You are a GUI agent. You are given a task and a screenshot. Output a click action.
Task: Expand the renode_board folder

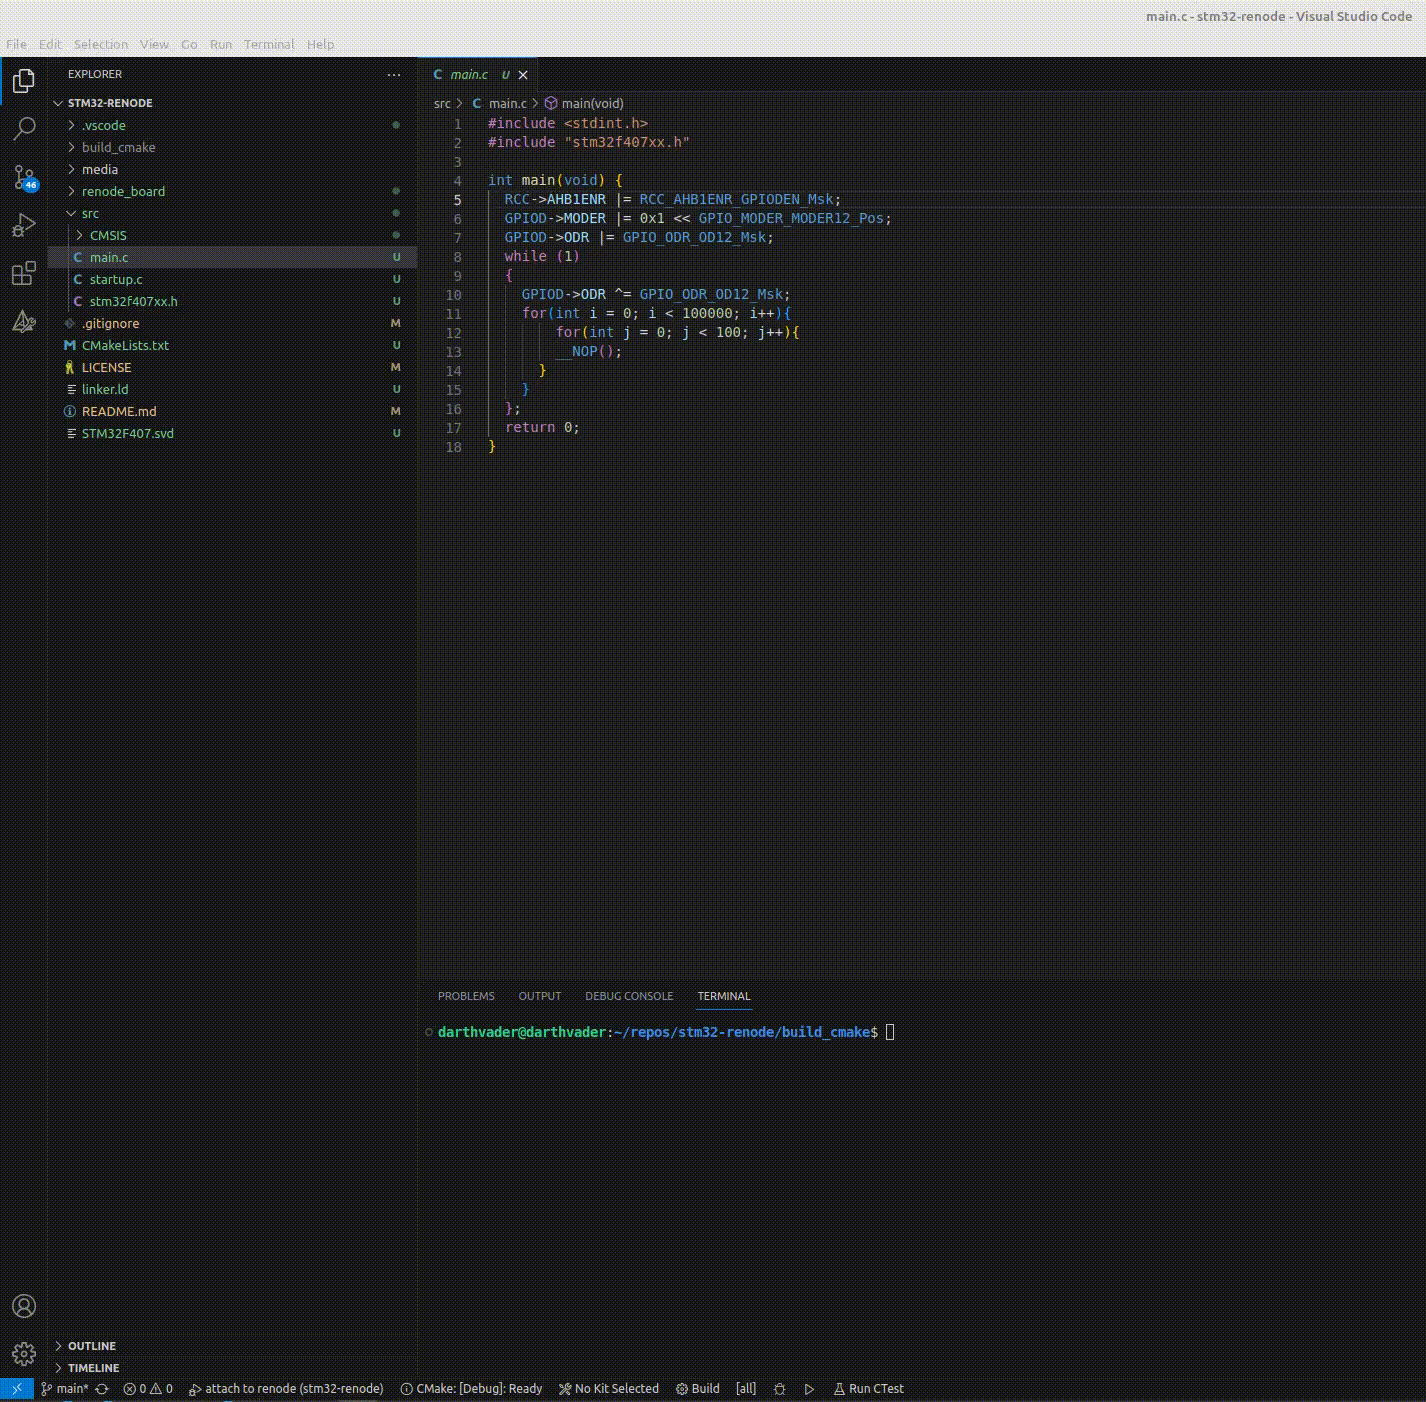tap(232, 191)
